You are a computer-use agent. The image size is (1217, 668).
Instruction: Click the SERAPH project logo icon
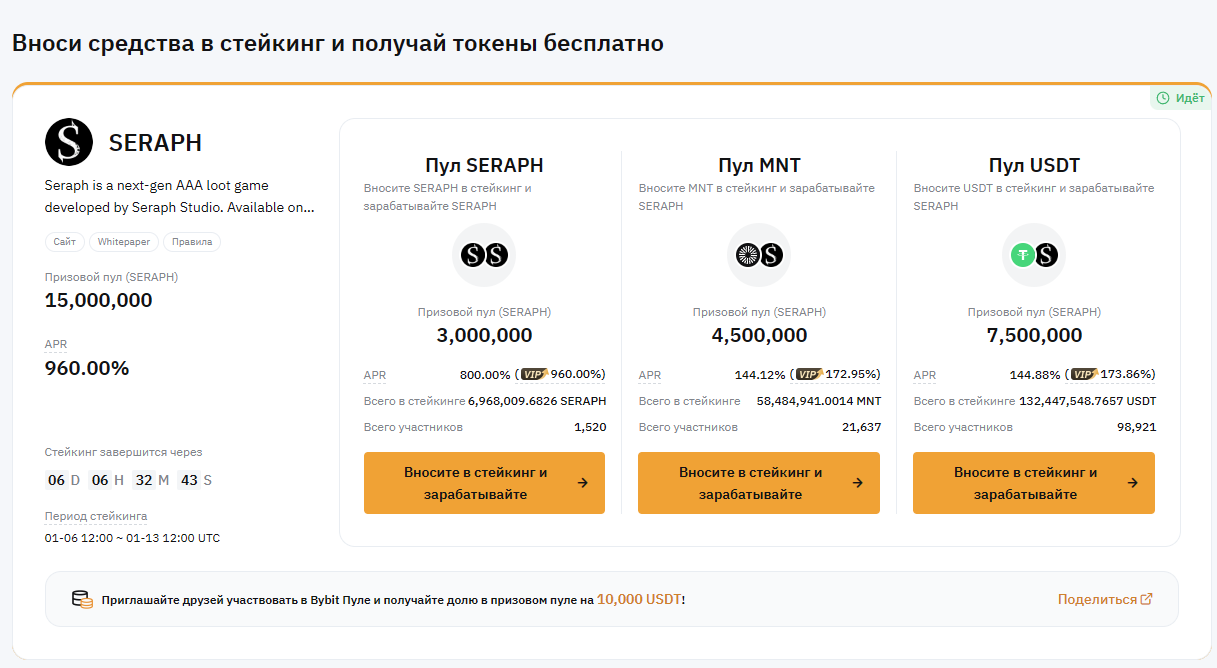[x=69, y=142]
